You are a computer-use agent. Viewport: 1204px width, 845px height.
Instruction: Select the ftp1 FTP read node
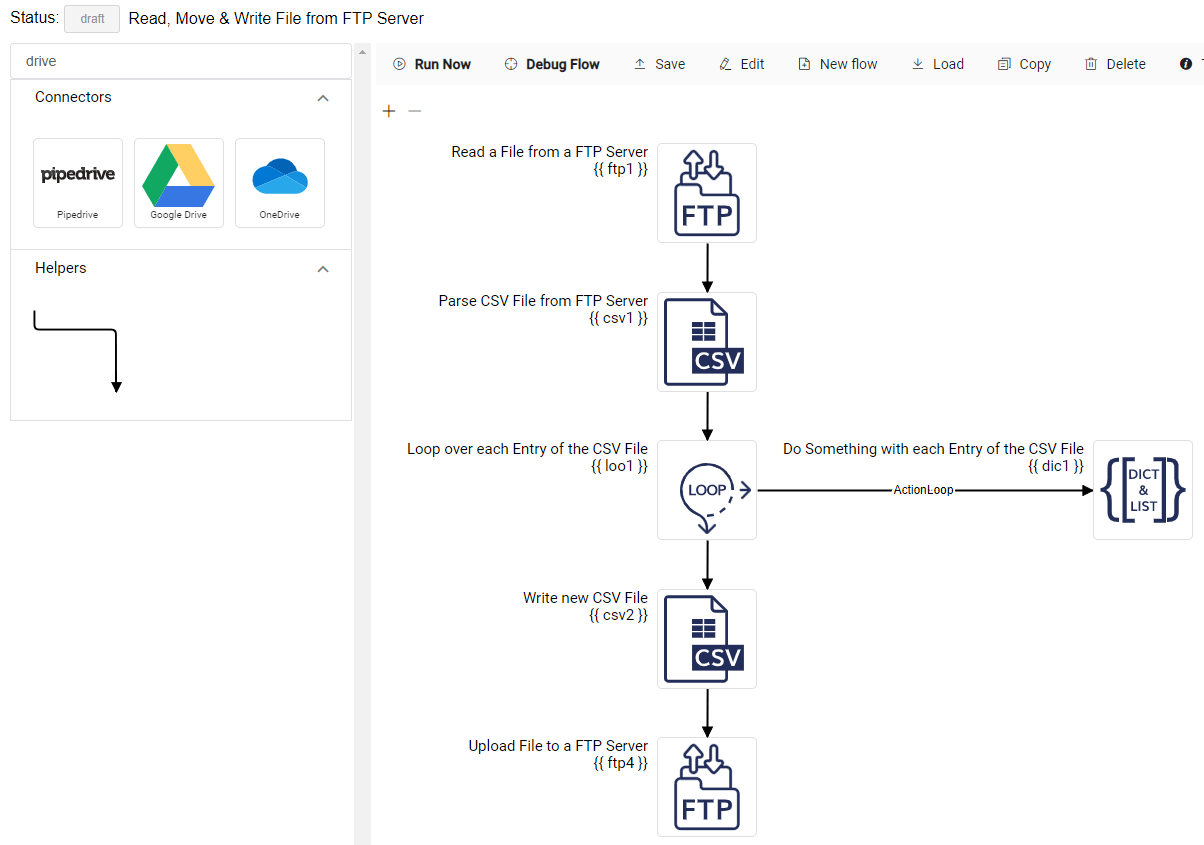[707, 193]
